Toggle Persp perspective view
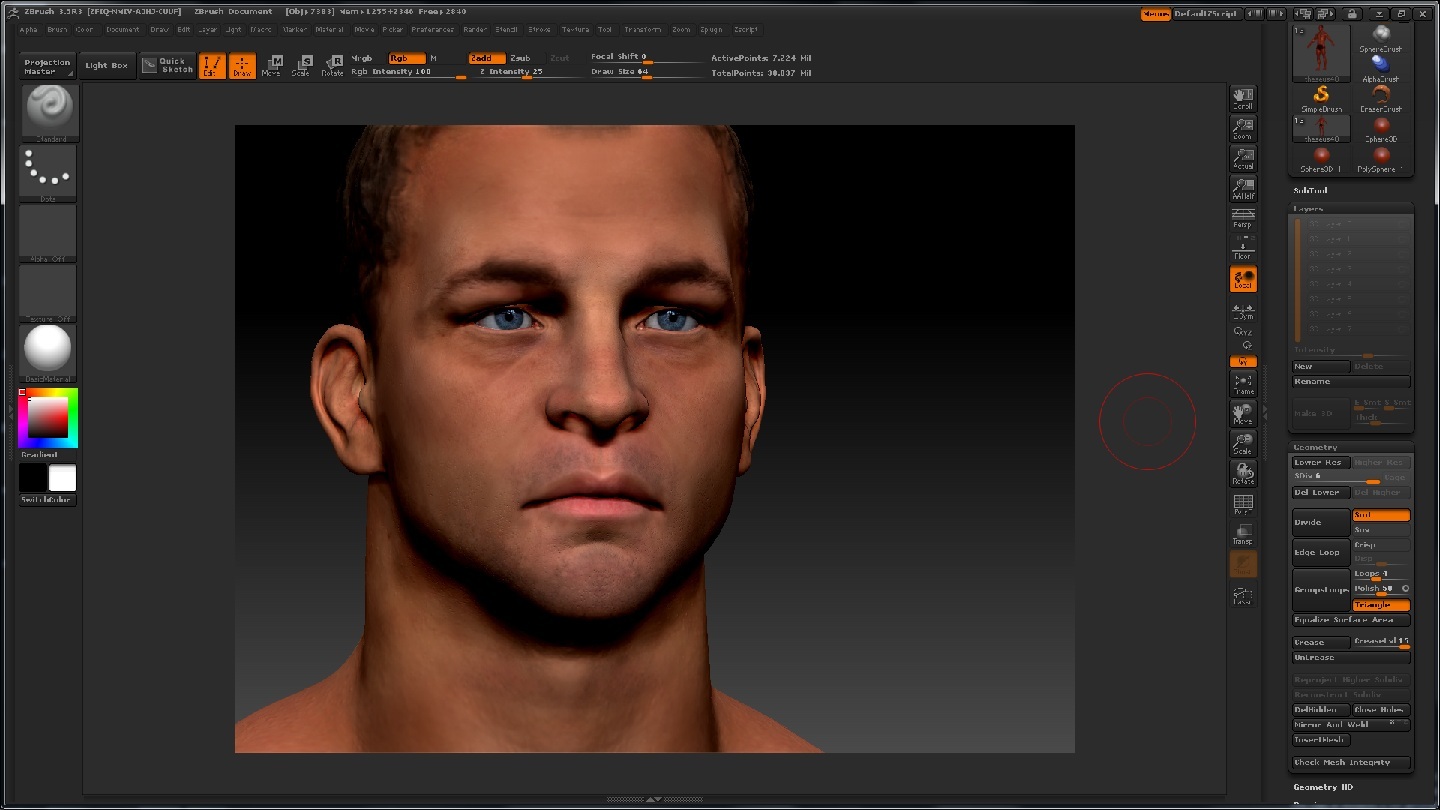This screenshot has height=810, width=1440. [1243, 218]
